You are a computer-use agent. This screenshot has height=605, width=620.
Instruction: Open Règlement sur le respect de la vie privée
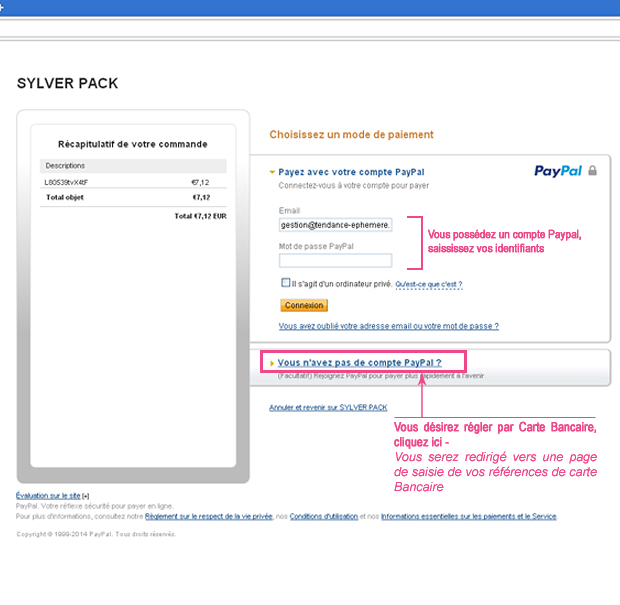[209, 516]
